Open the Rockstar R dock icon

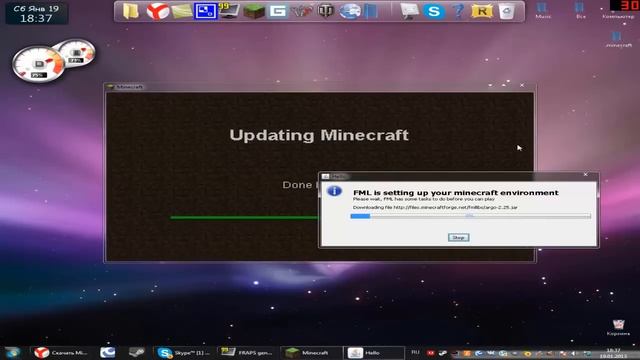point(482,11)
